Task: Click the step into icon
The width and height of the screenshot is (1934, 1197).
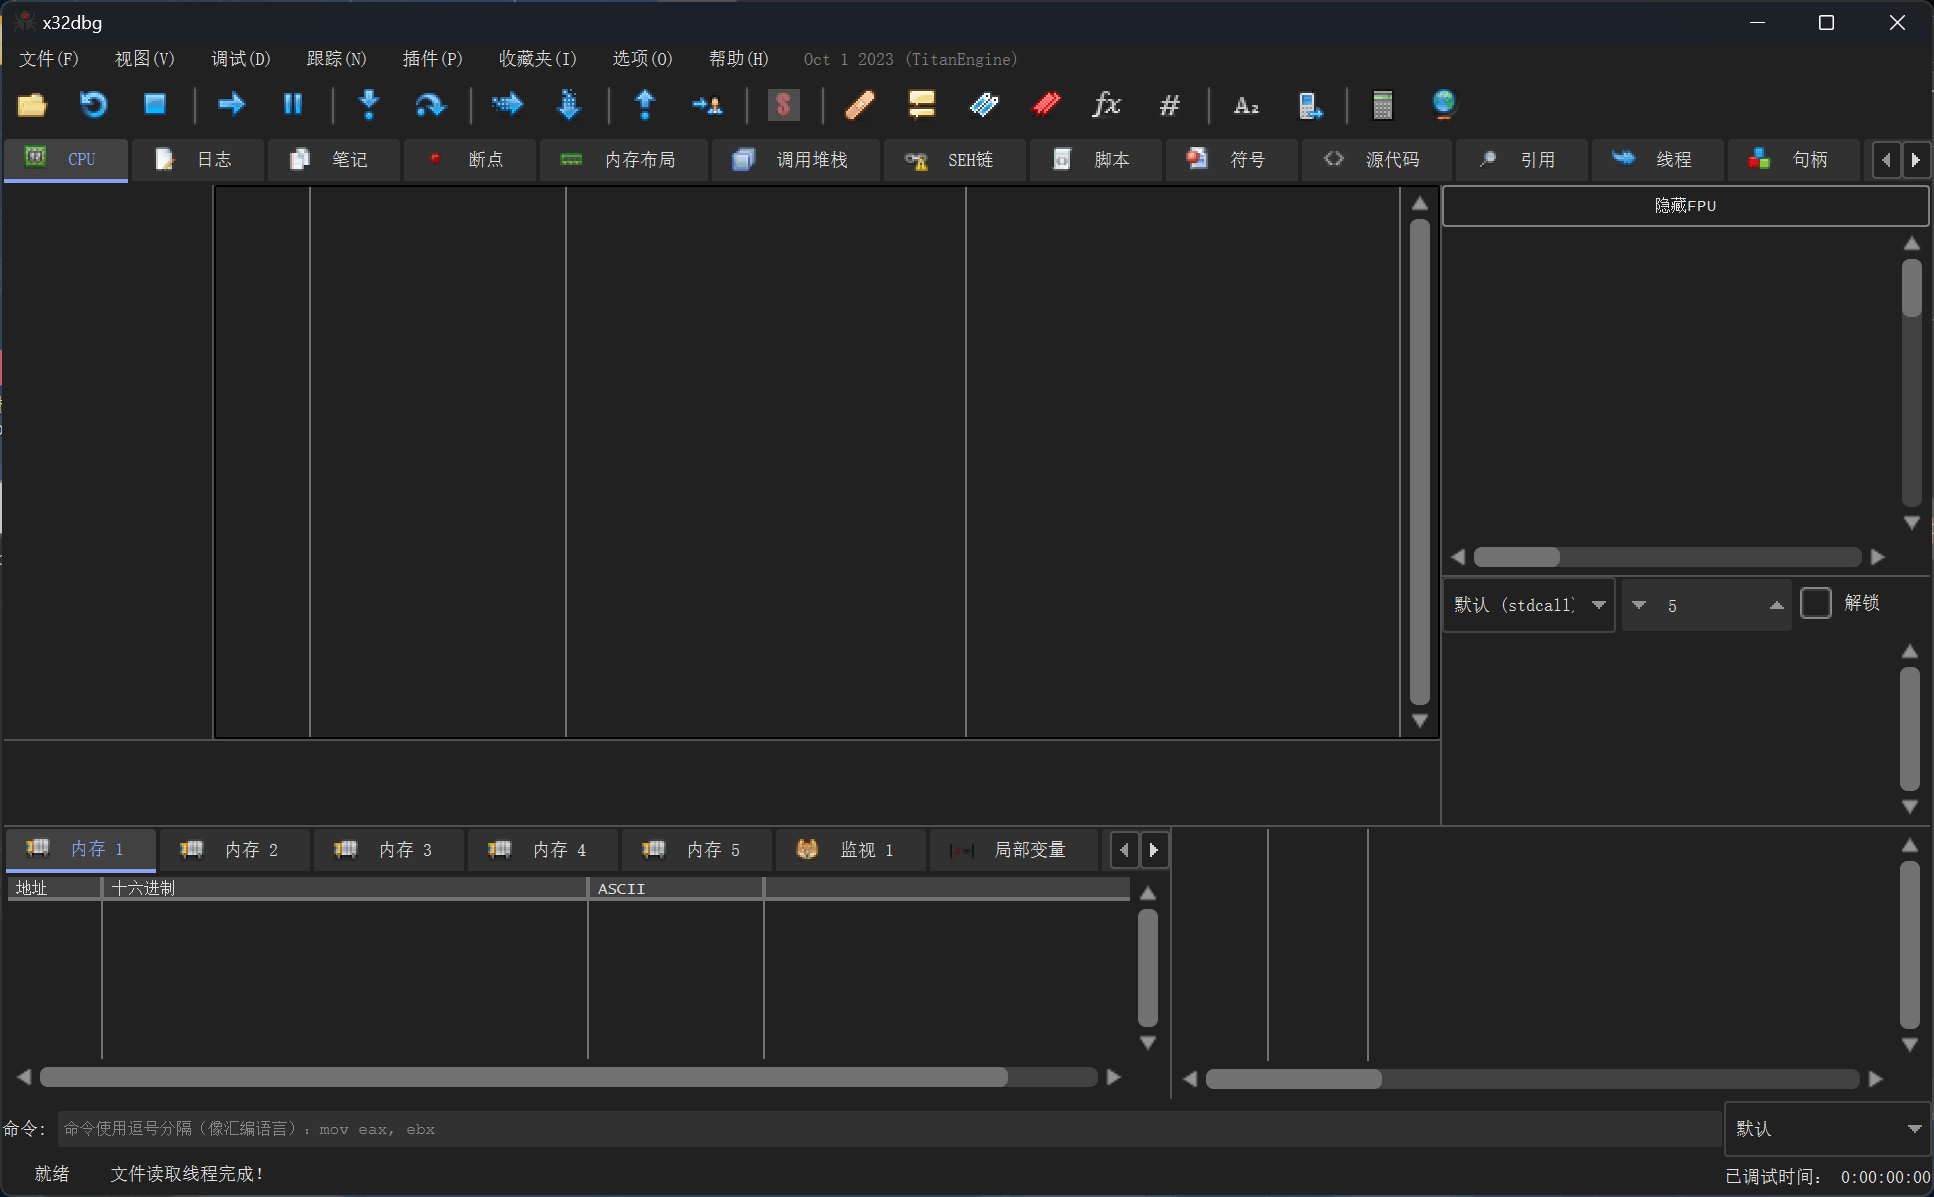Action: click(369, 104)
